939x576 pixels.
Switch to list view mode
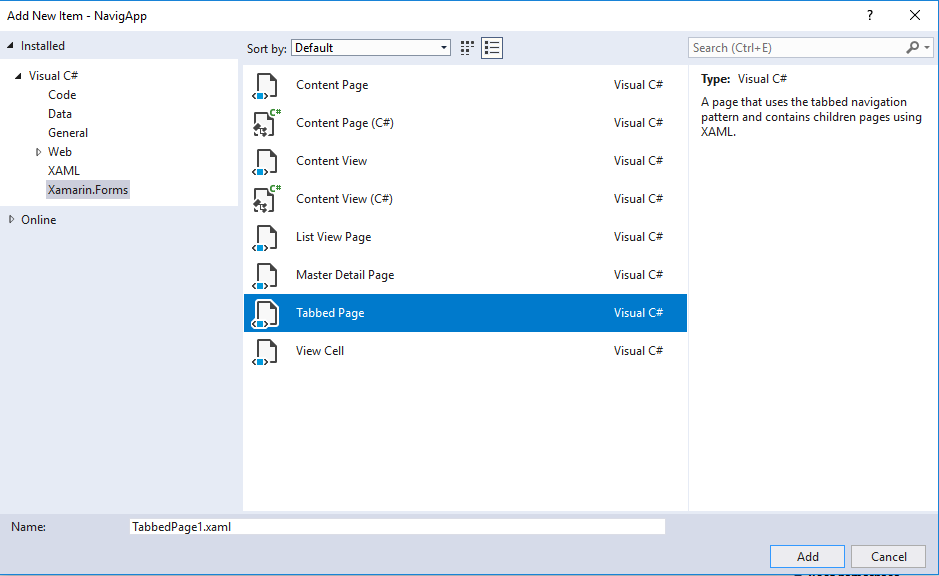[x=491, y=47]
